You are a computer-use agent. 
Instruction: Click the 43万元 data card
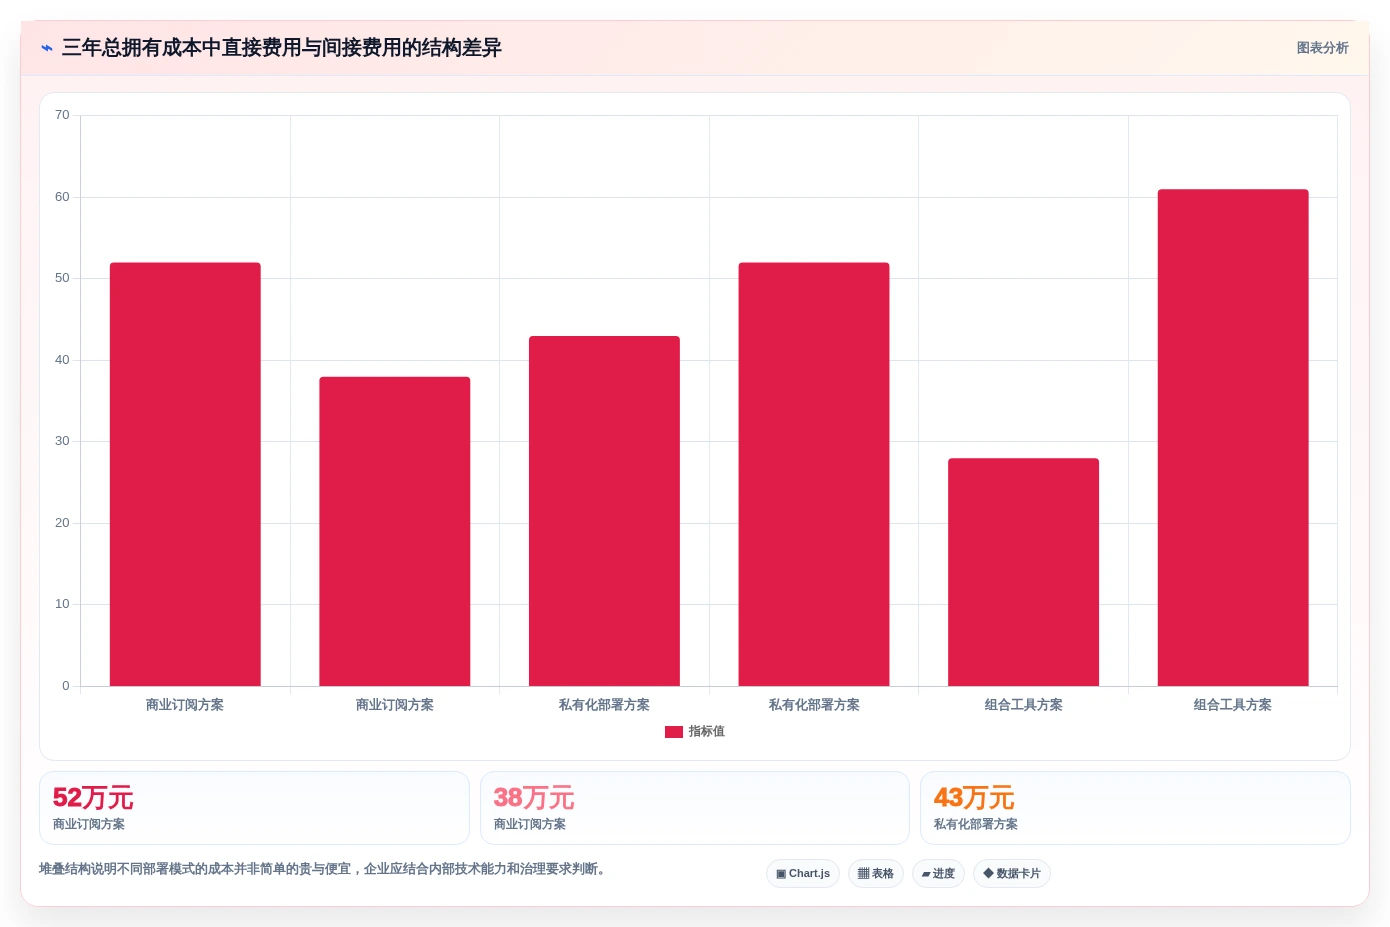(x=1135, y=808)
